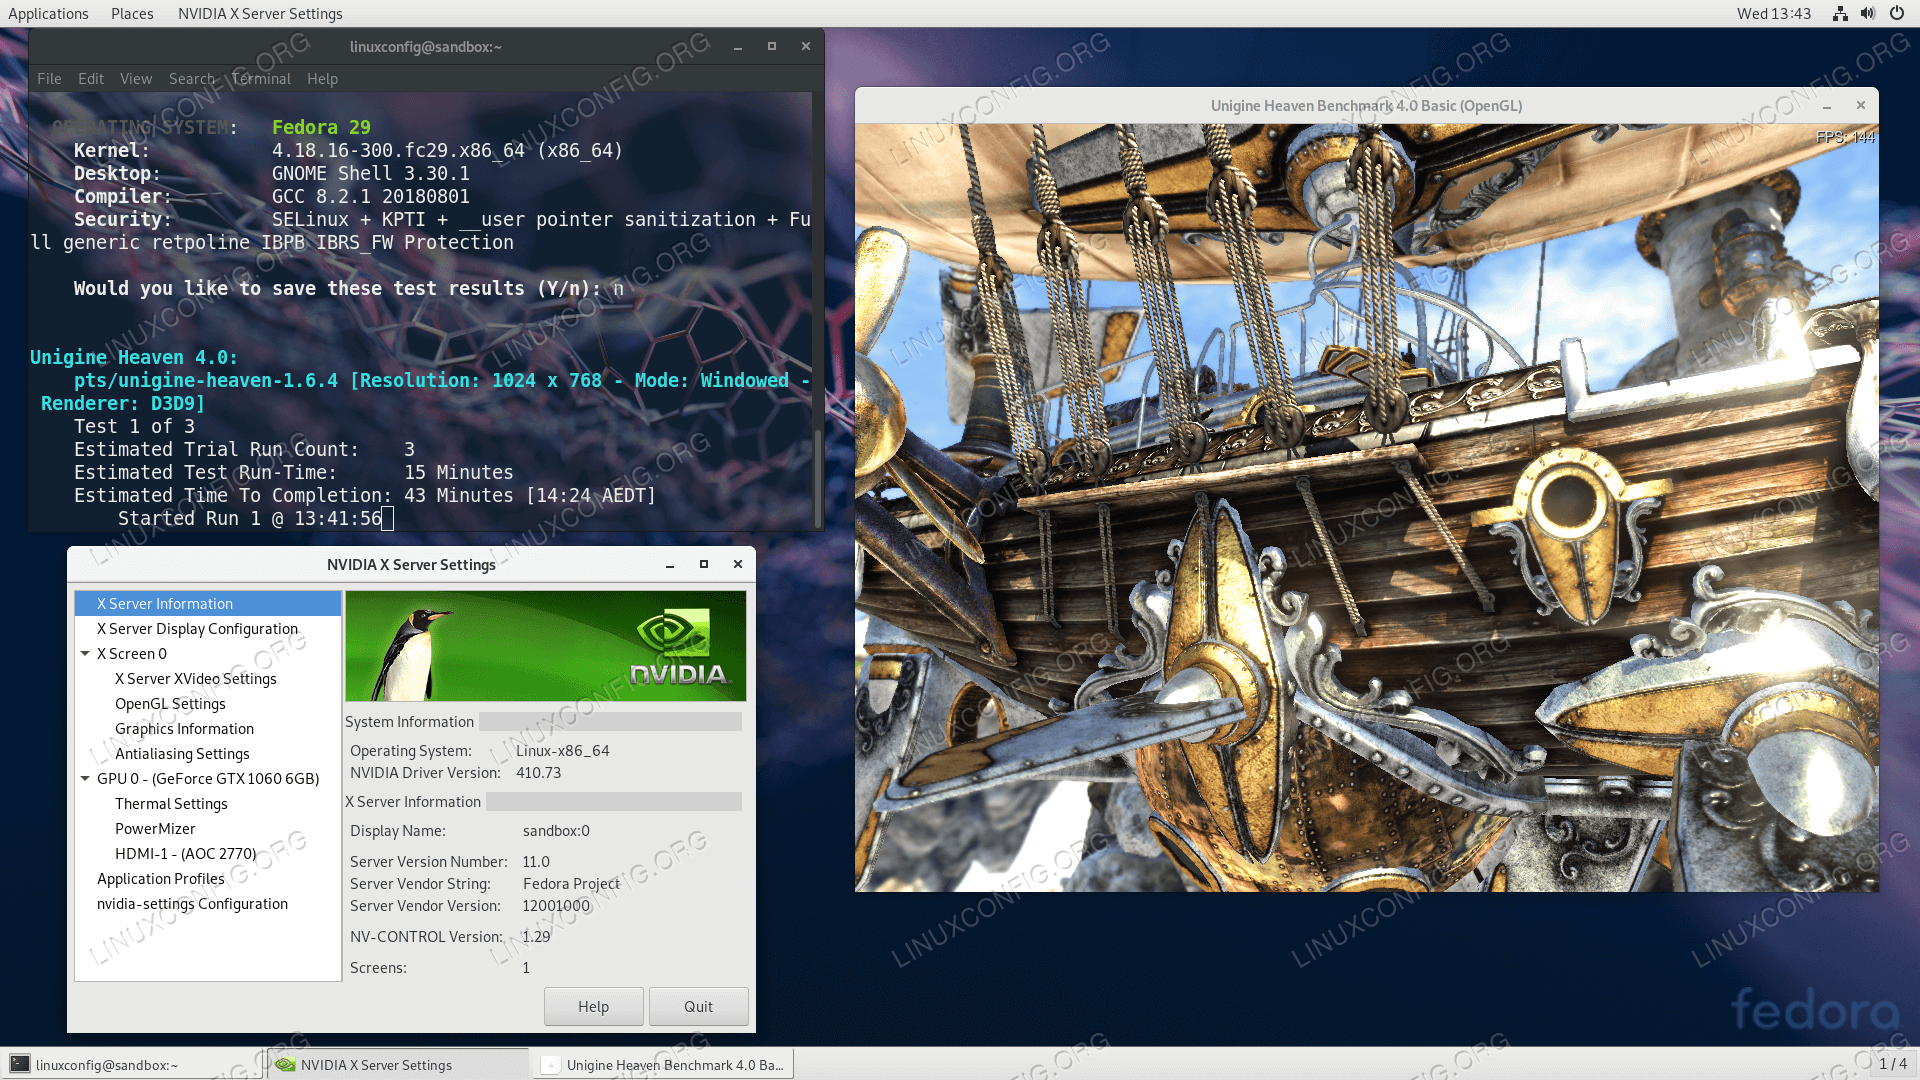Close the terminal window
The width and height of the screenshot is (1920, 1080).
pyautogui.click(x=806, y=46)
